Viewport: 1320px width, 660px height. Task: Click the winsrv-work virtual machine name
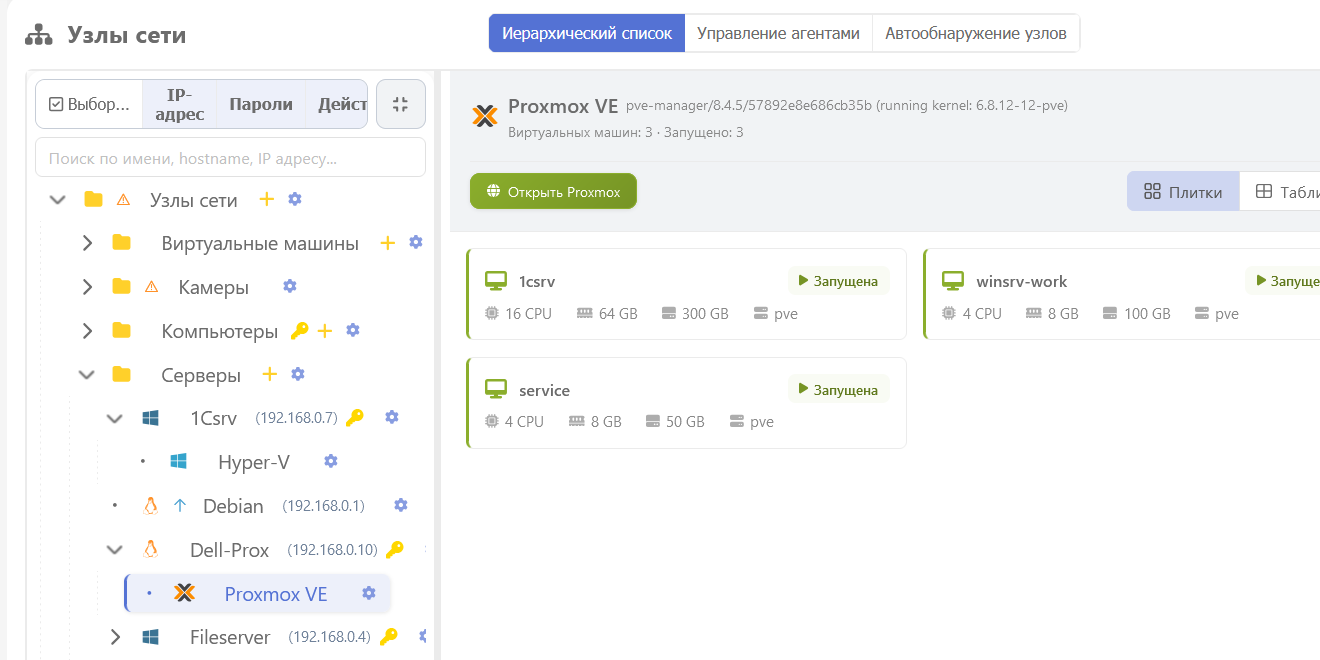click(x=1022, y=282)
